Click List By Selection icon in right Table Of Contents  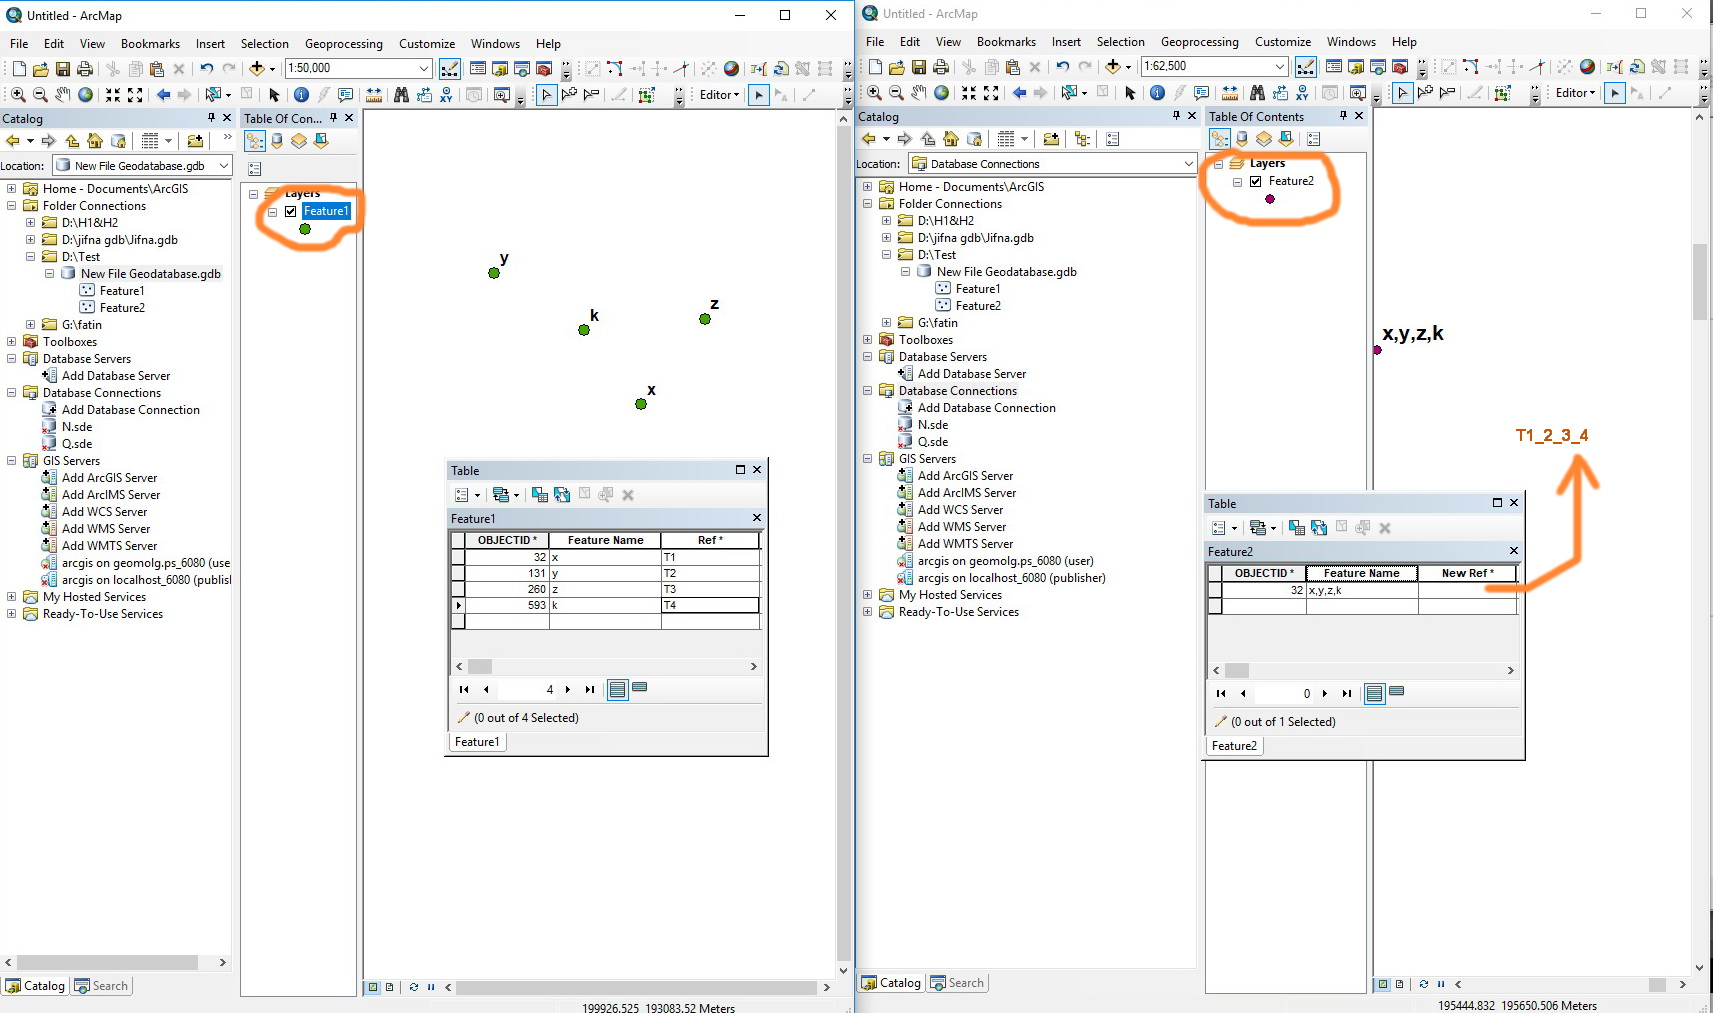[1285, 139]
